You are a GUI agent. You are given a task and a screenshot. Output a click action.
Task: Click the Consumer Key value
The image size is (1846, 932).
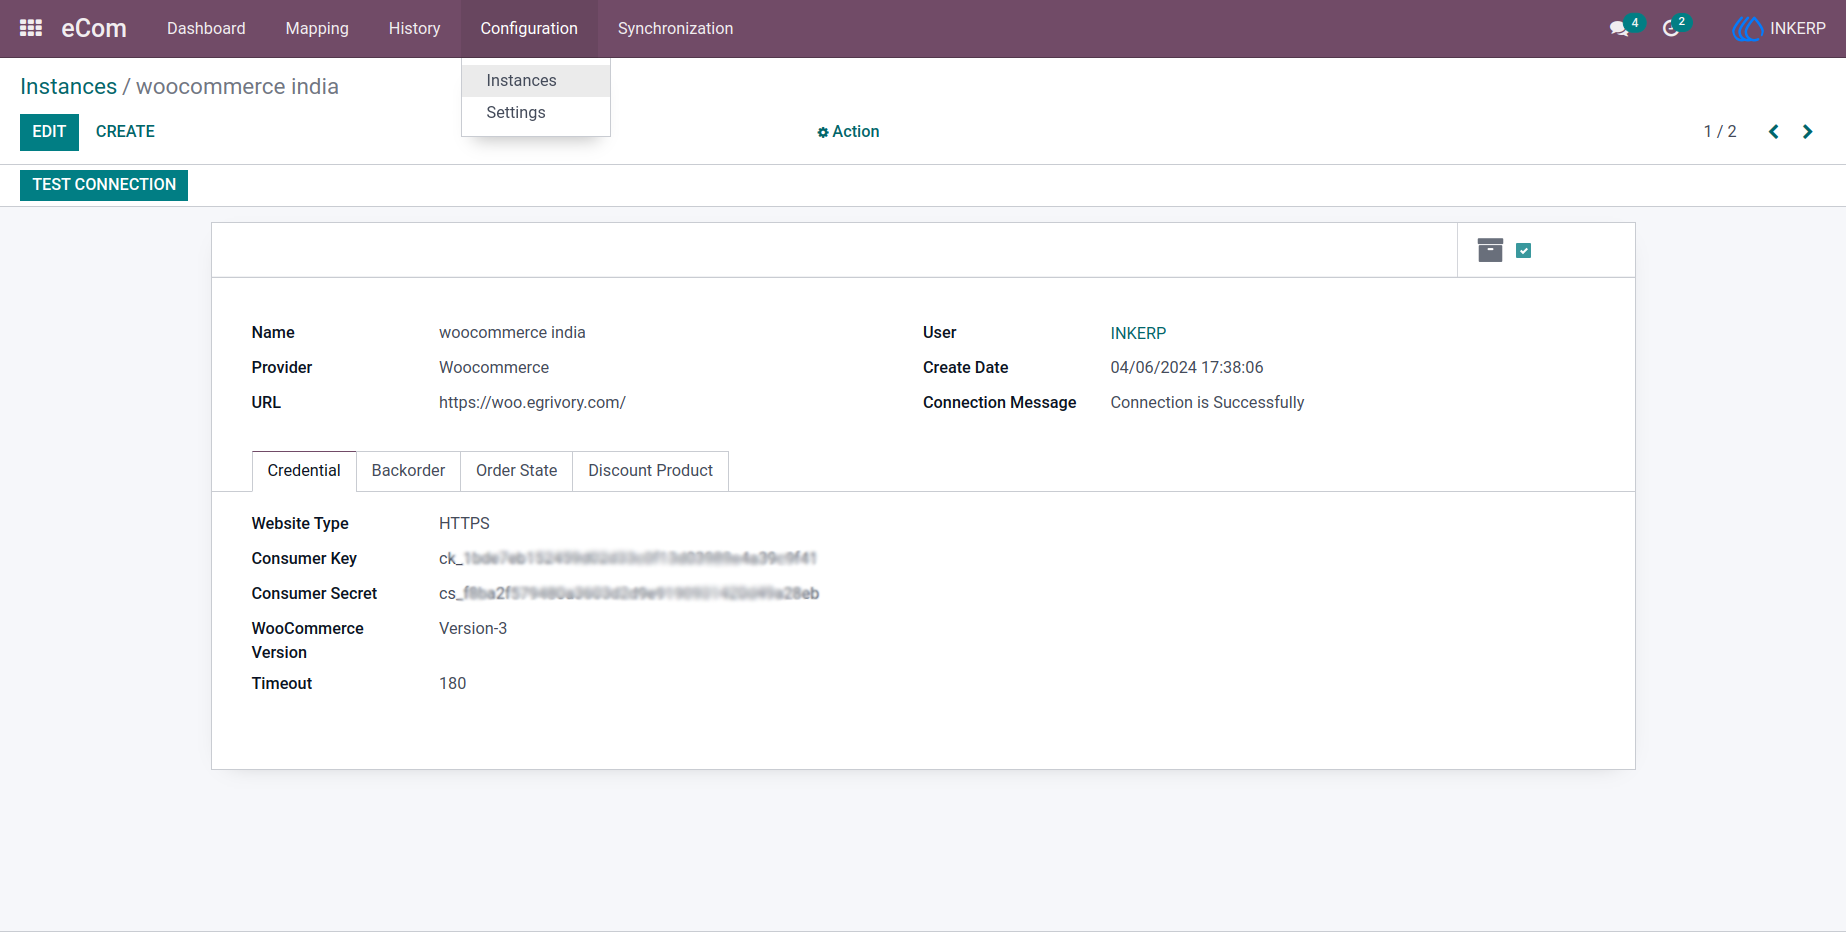pos(628,559)
